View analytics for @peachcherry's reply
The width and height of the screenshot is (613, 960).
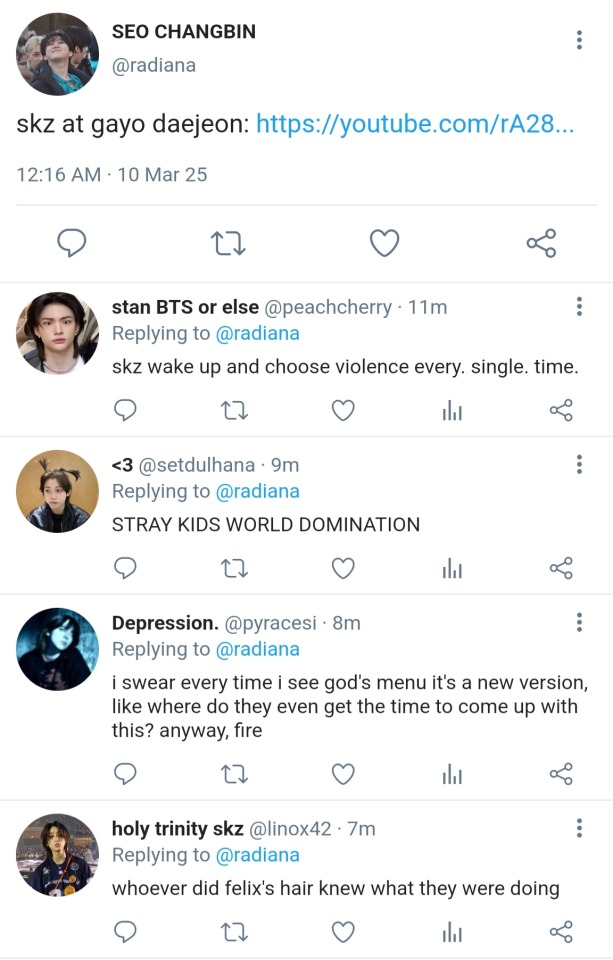pyautogui.click(x=452, y=410)
